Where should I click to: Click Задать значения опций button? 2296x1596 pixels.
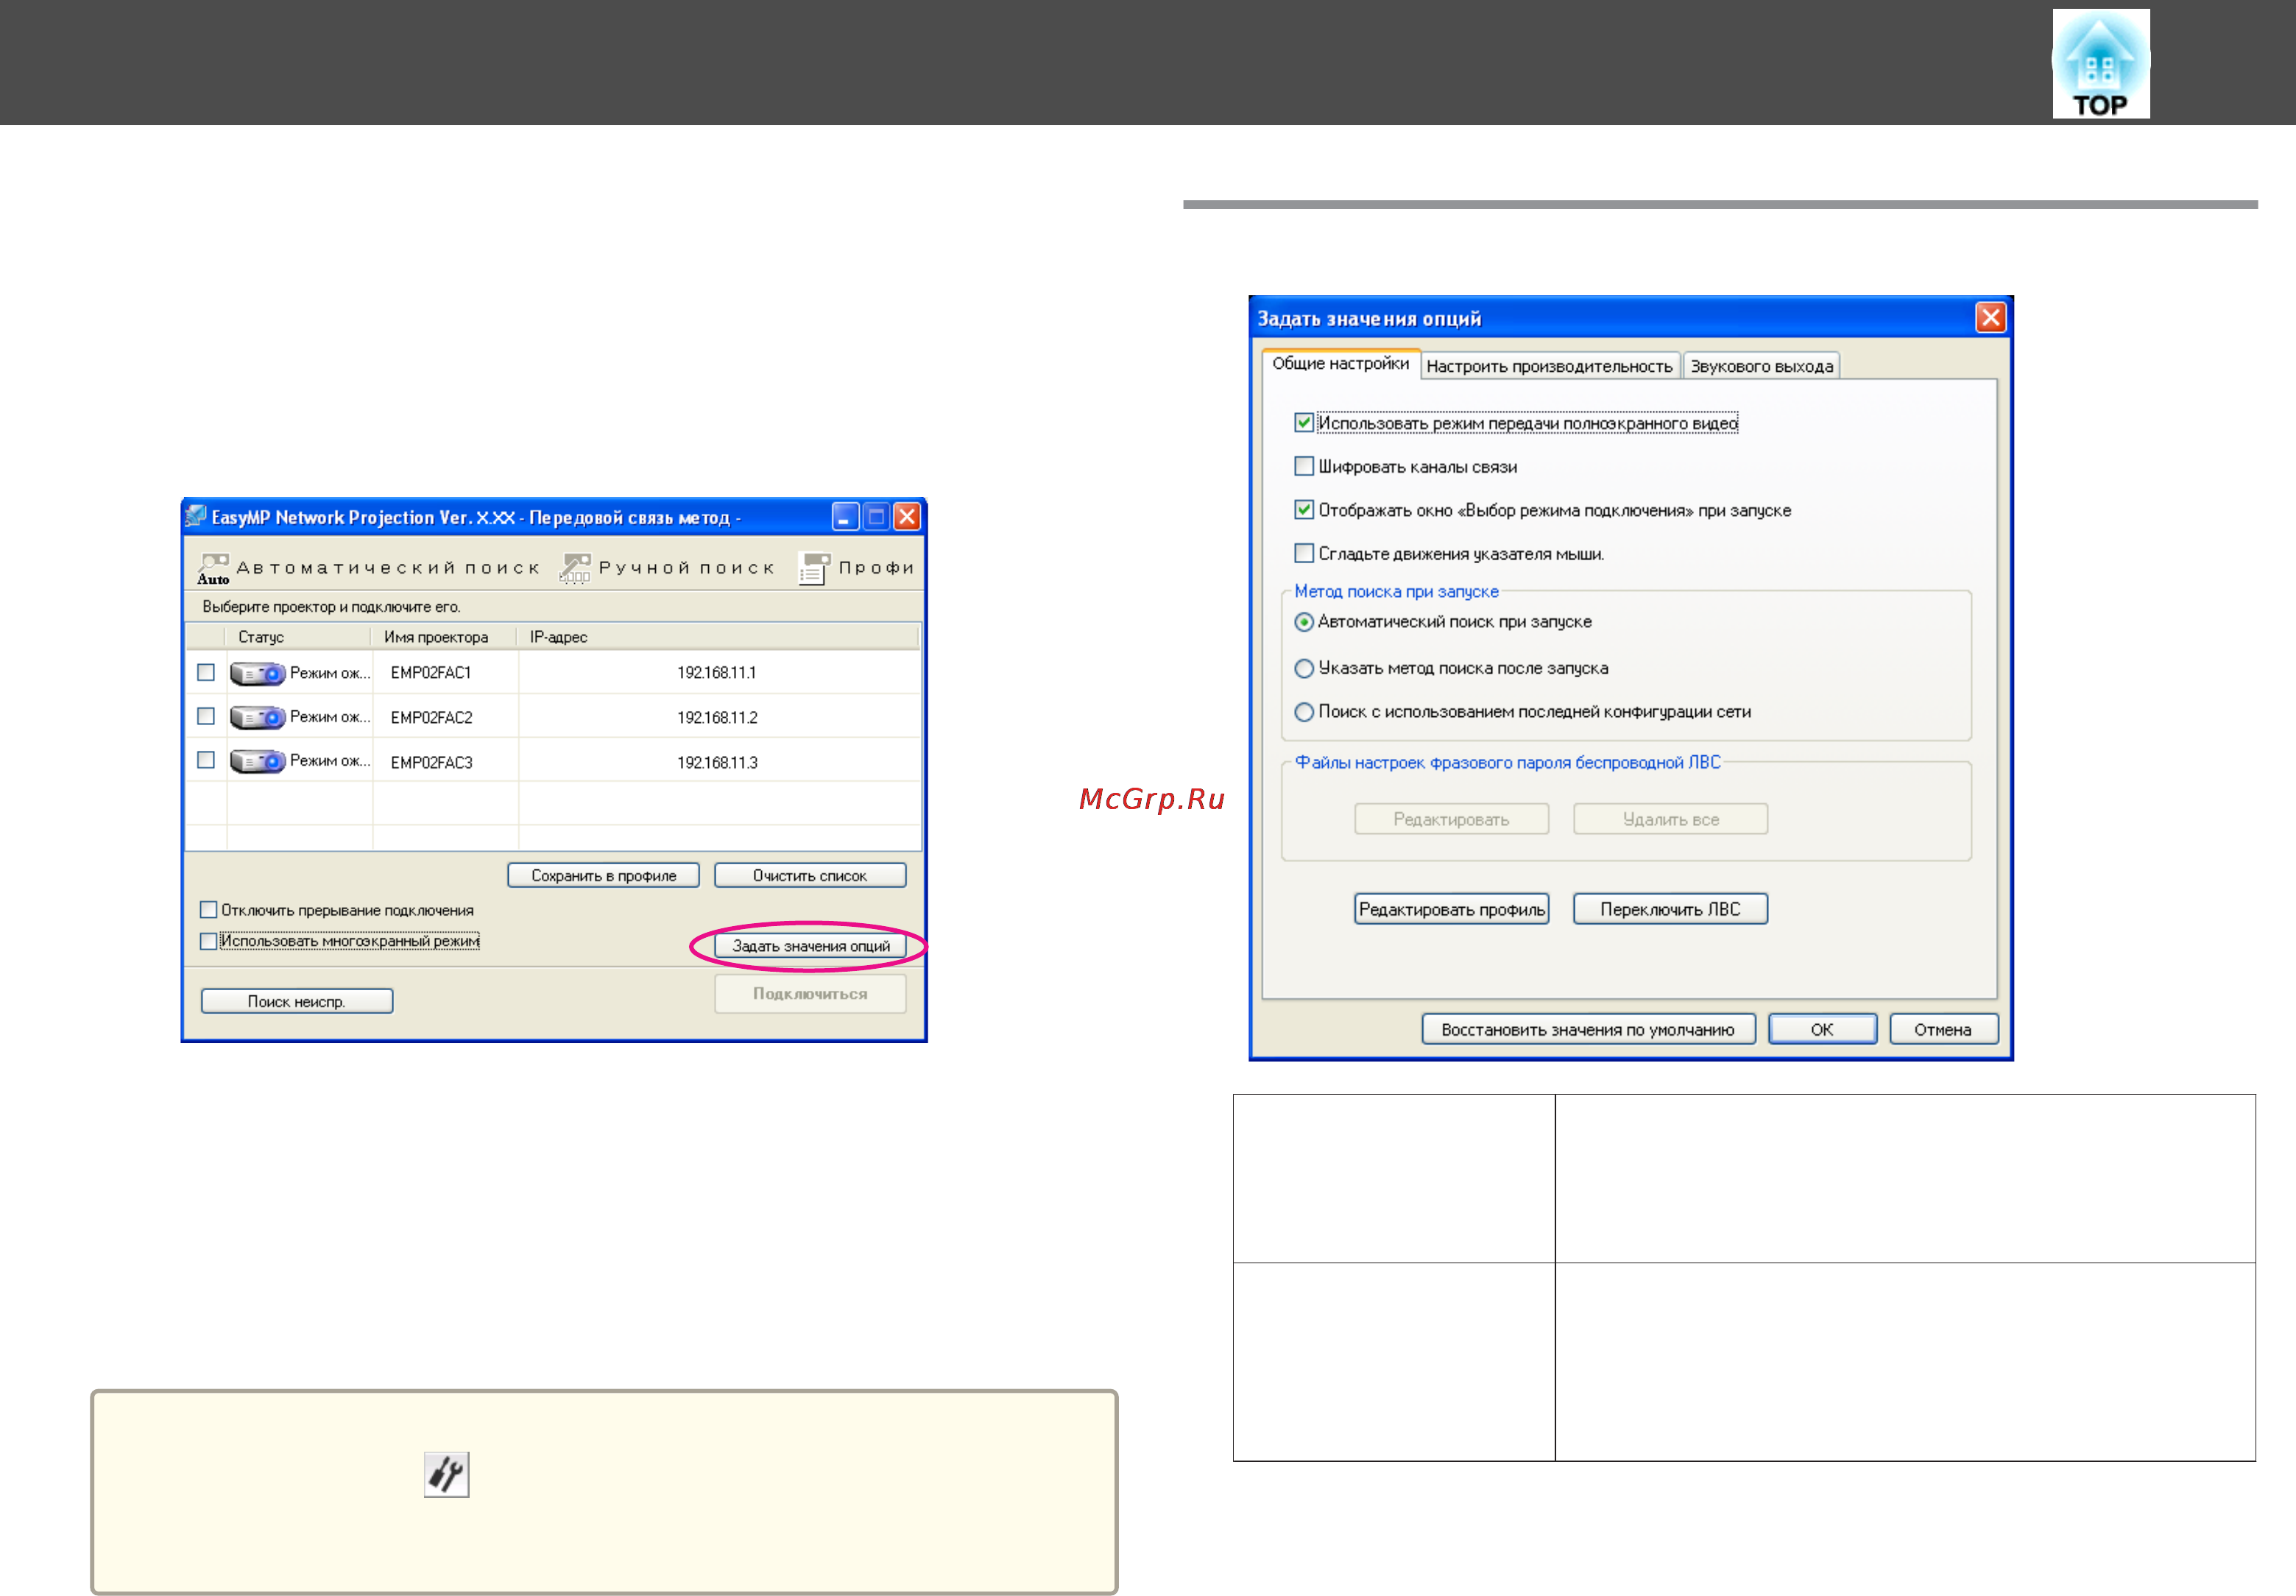coord(810,946)
